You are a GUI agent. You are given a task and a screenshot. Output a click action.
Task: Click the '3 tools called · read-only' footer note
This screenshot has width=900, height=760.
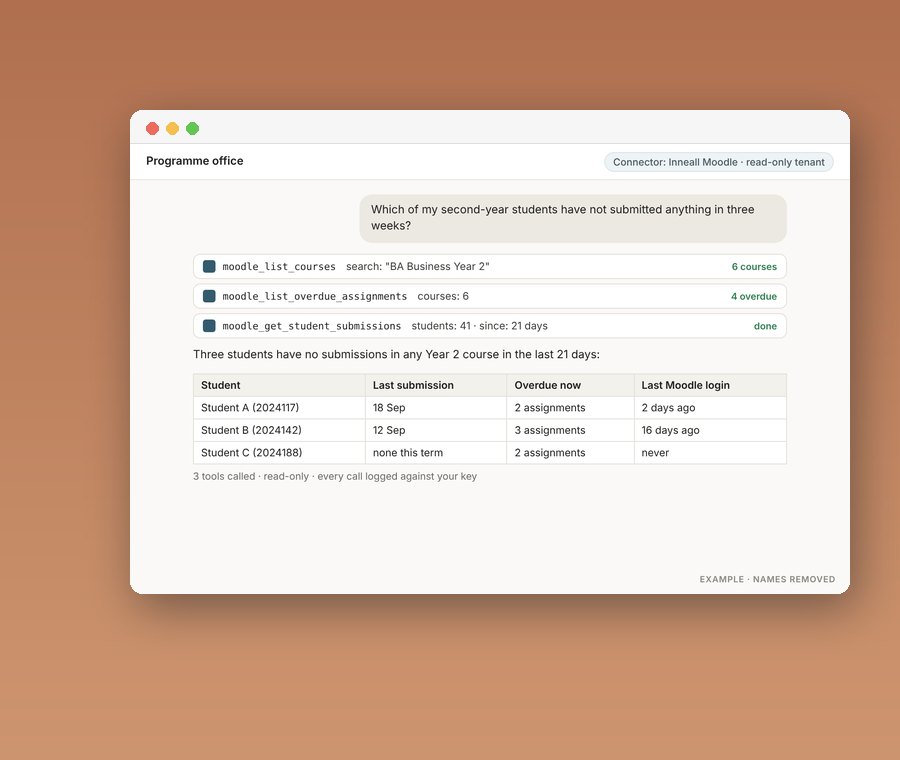(335, 476)
